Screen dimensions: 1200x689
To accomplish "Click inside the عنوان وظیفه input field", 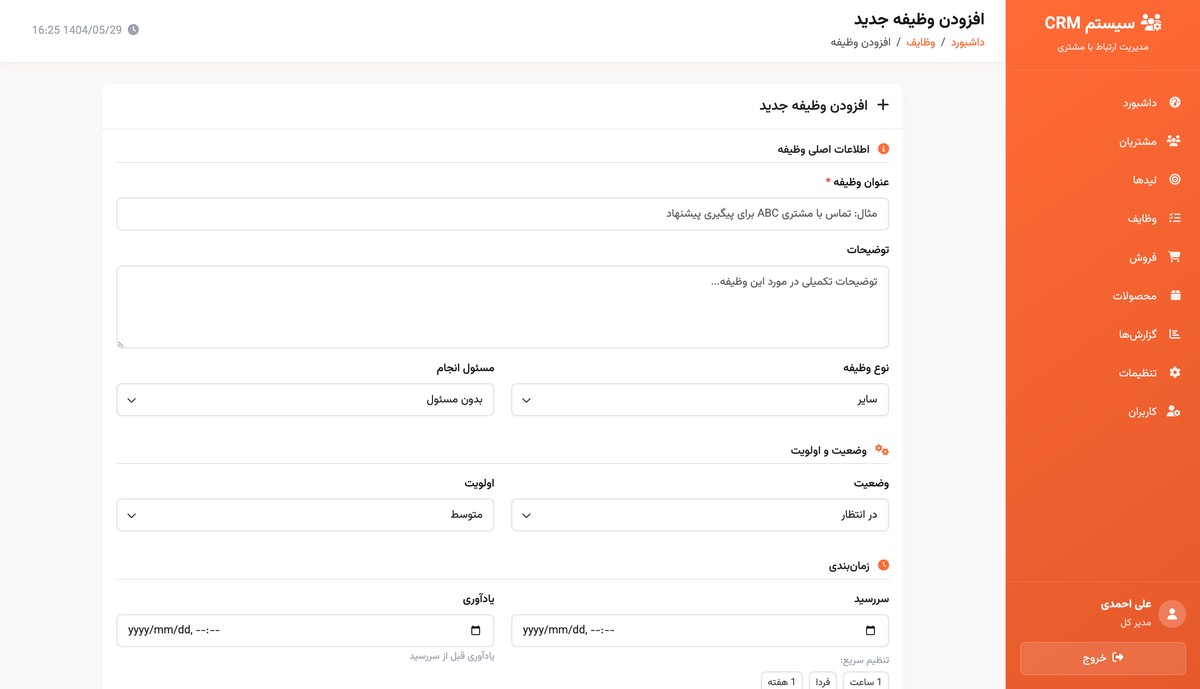I will 502,213.
